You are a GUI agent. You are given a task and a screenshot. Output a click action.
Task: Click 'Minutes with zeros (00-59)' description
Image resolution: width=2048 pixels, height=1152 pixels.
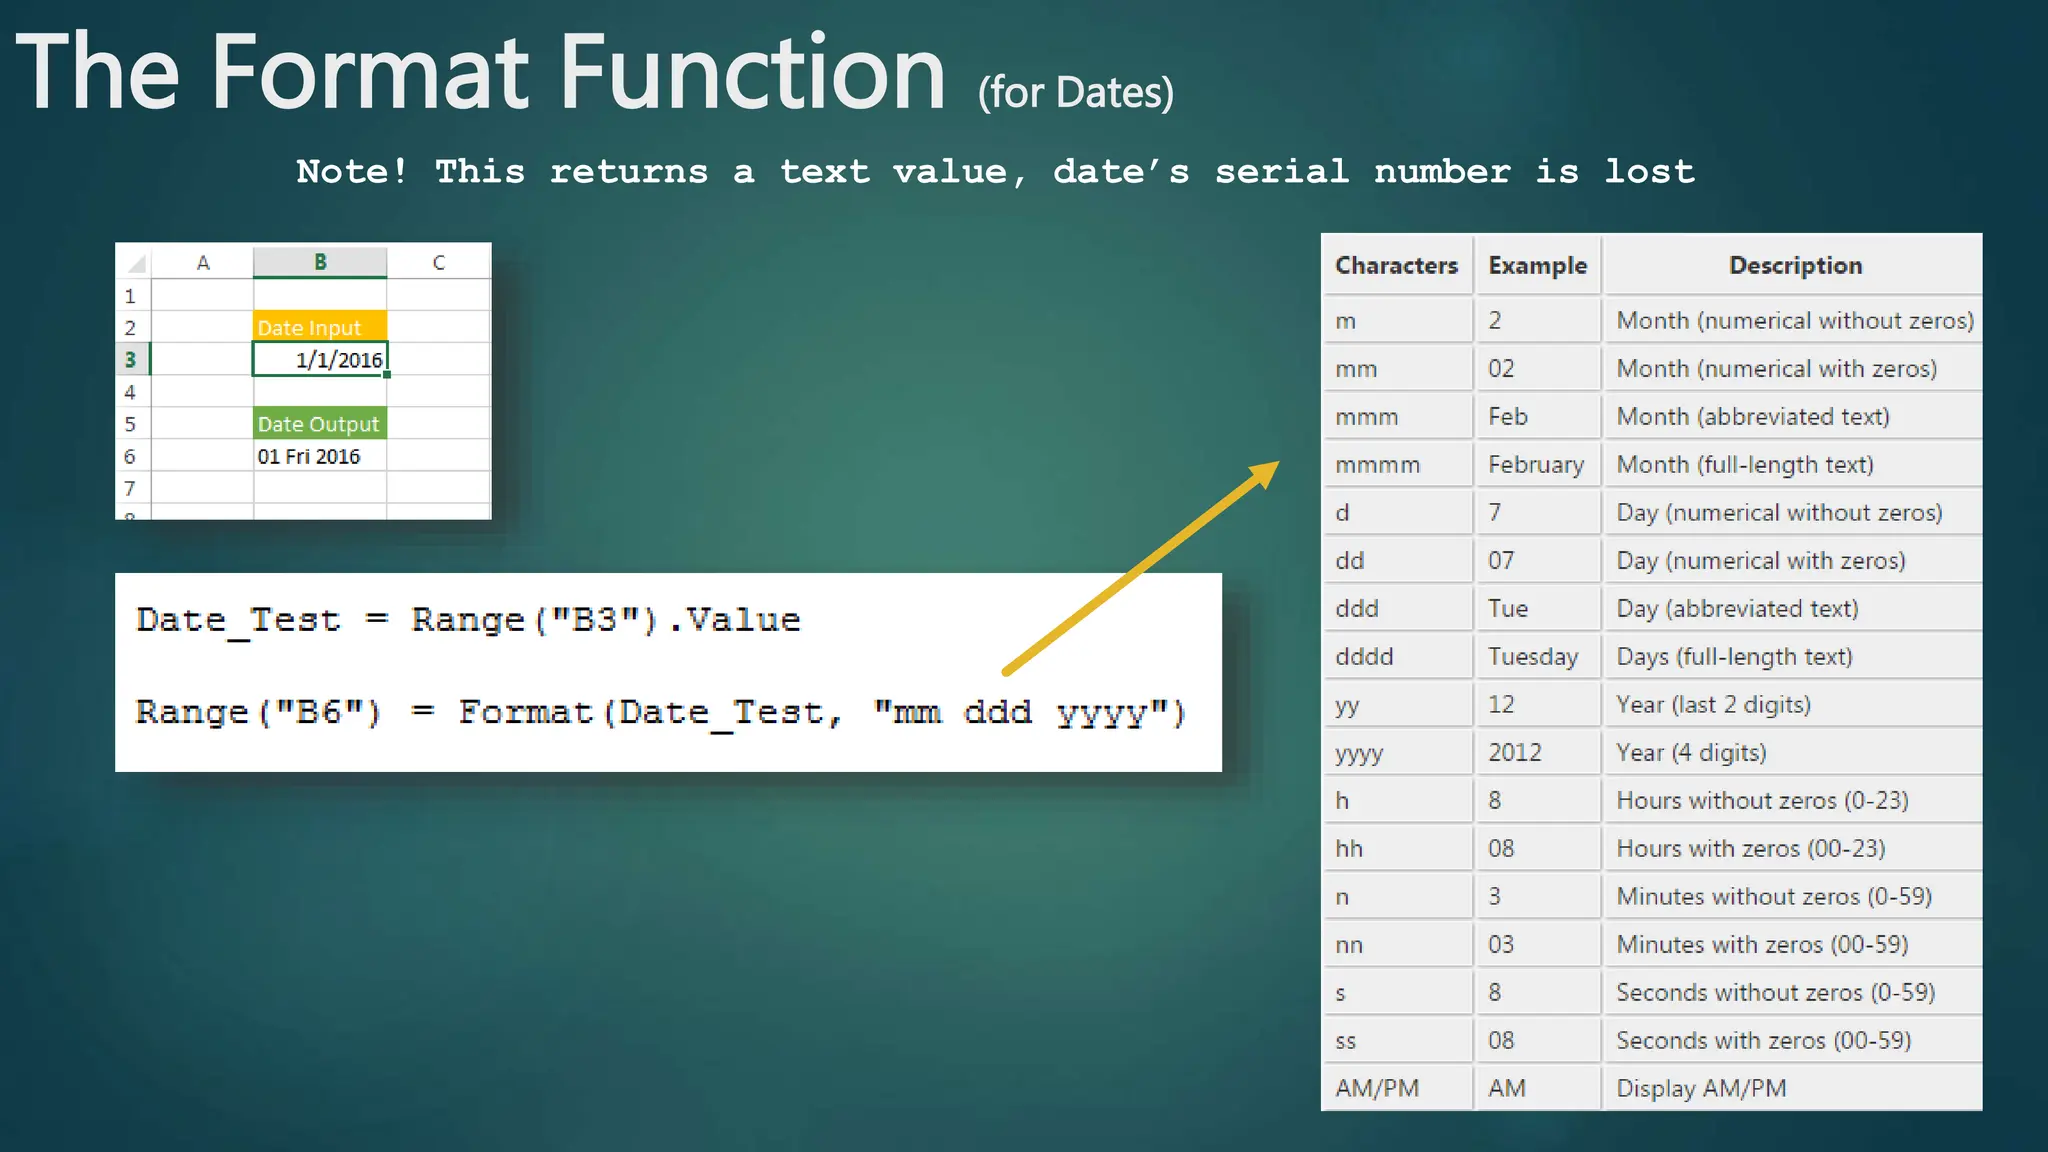1795,944
